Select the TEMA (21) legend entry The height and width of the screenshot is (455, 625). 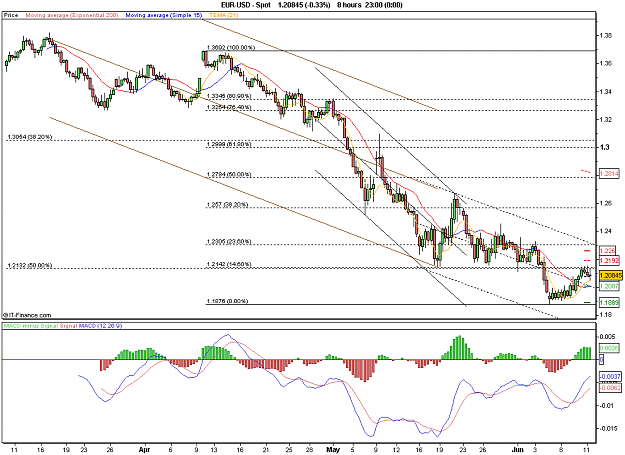222,15
